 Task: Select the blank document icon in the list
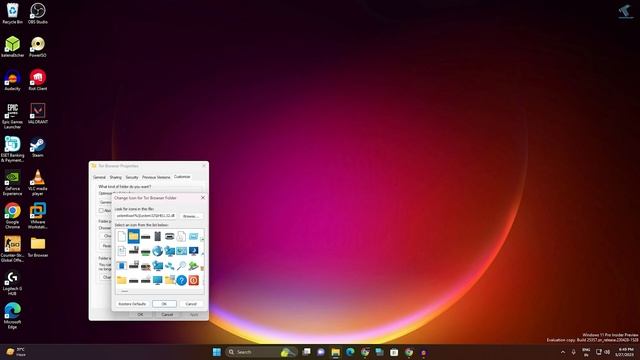tap(122, 236)
